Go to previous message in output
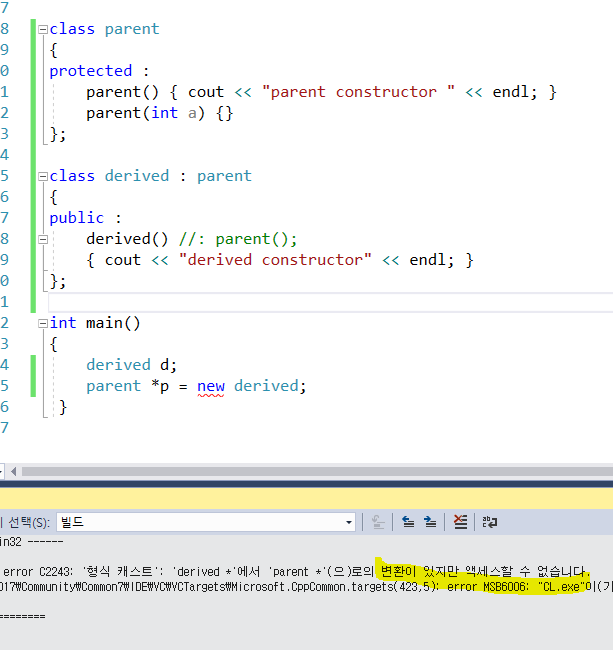Image resolution: width=613 pixels, height=650 pixels. tap(408, 522)
